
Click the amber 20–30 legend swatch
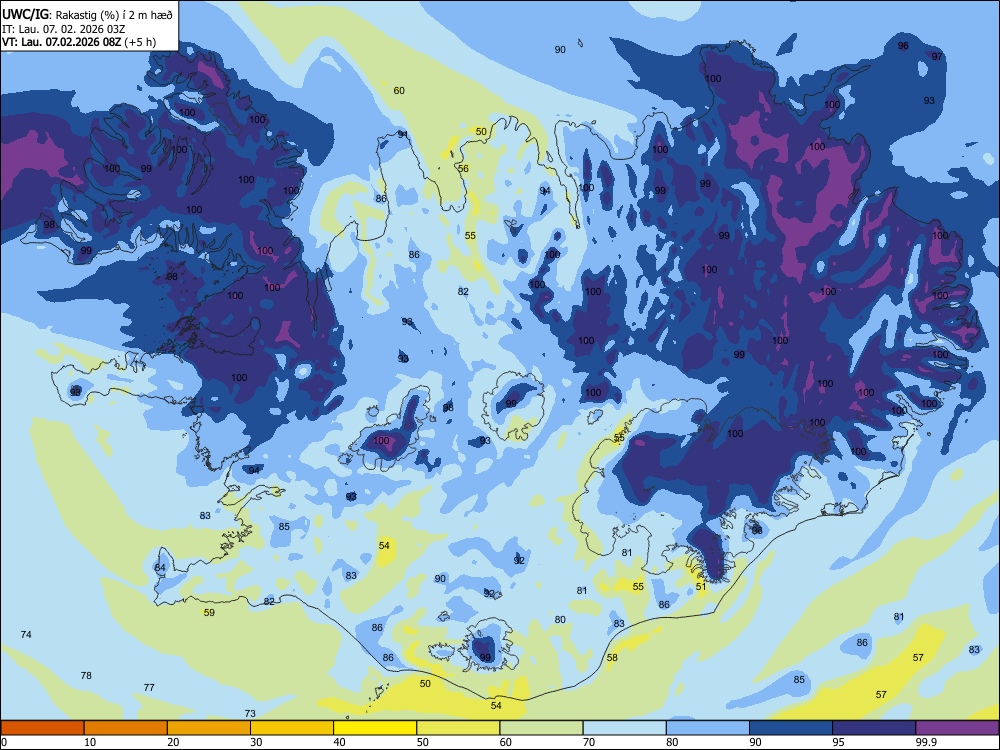coord(209,728)
